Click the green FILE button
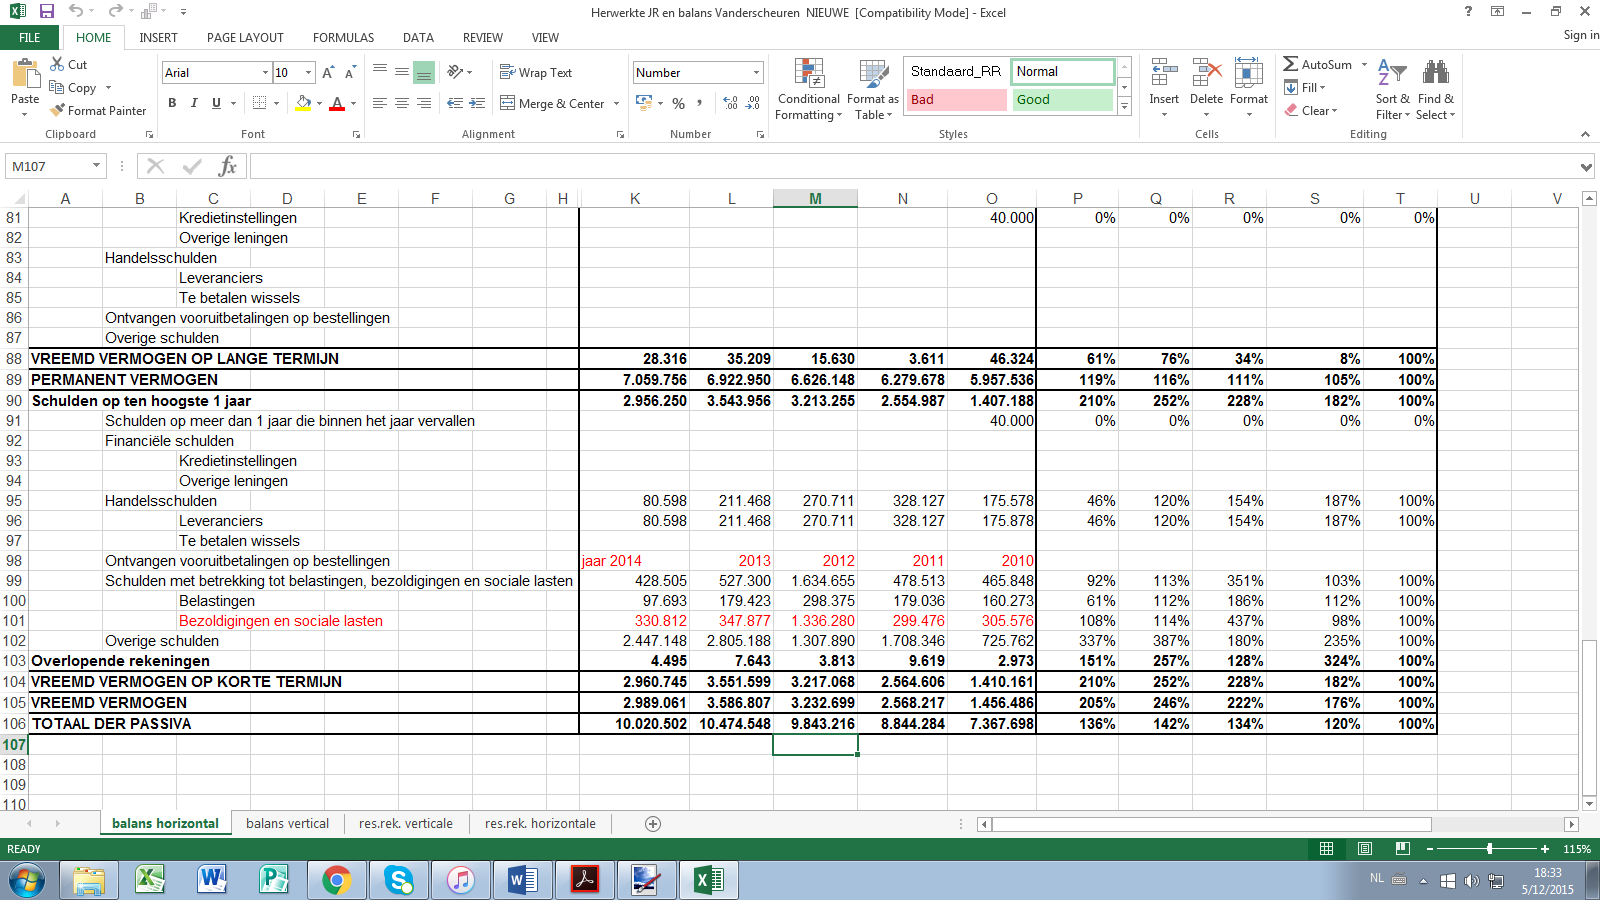This screenshot has width=1600, height=900. 30,38
